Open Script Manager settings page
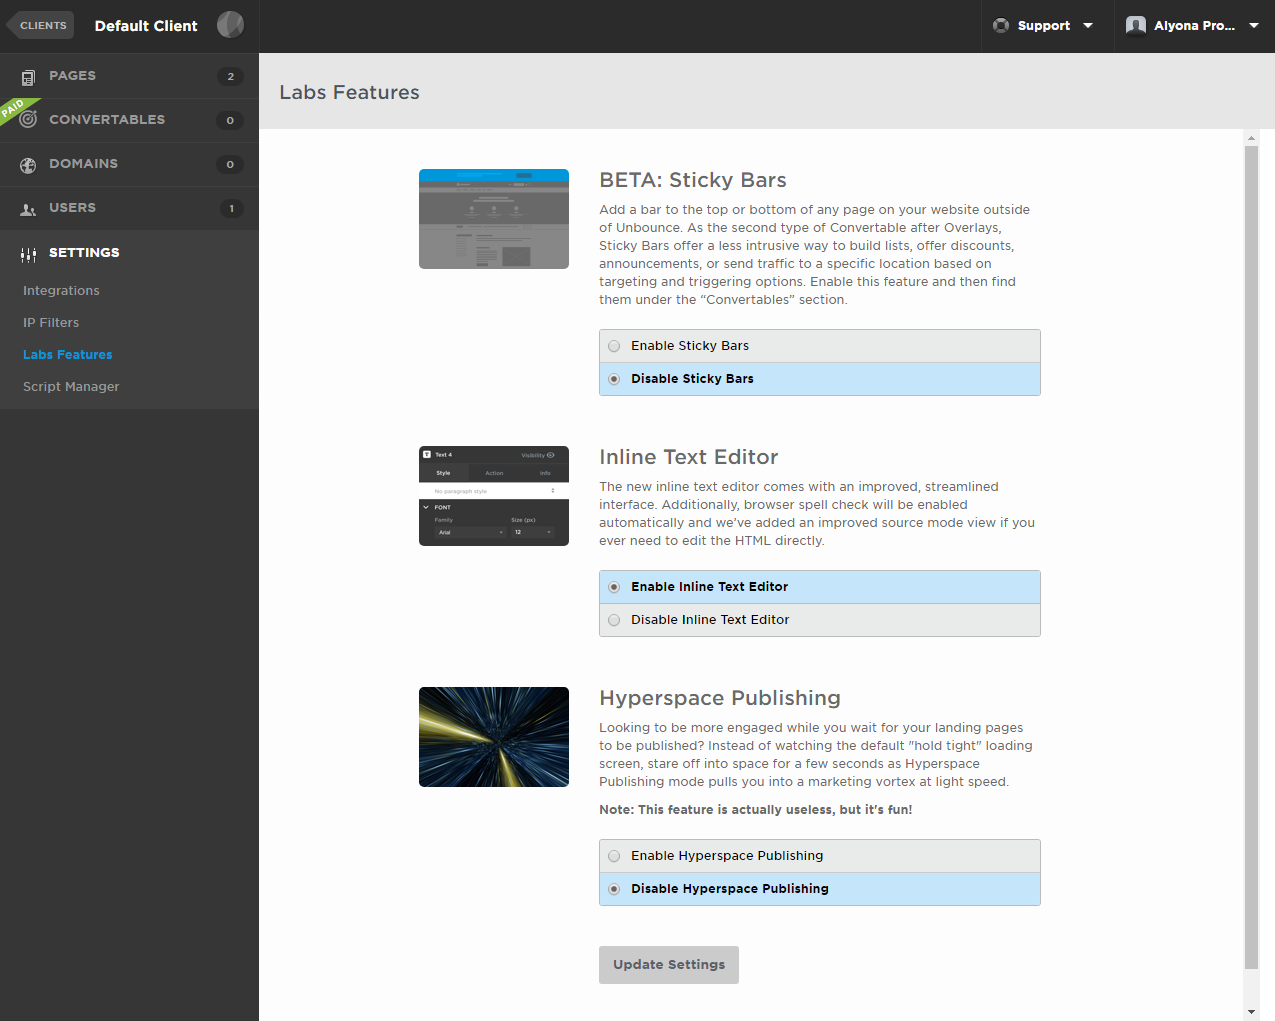 (x=71, y=387)
